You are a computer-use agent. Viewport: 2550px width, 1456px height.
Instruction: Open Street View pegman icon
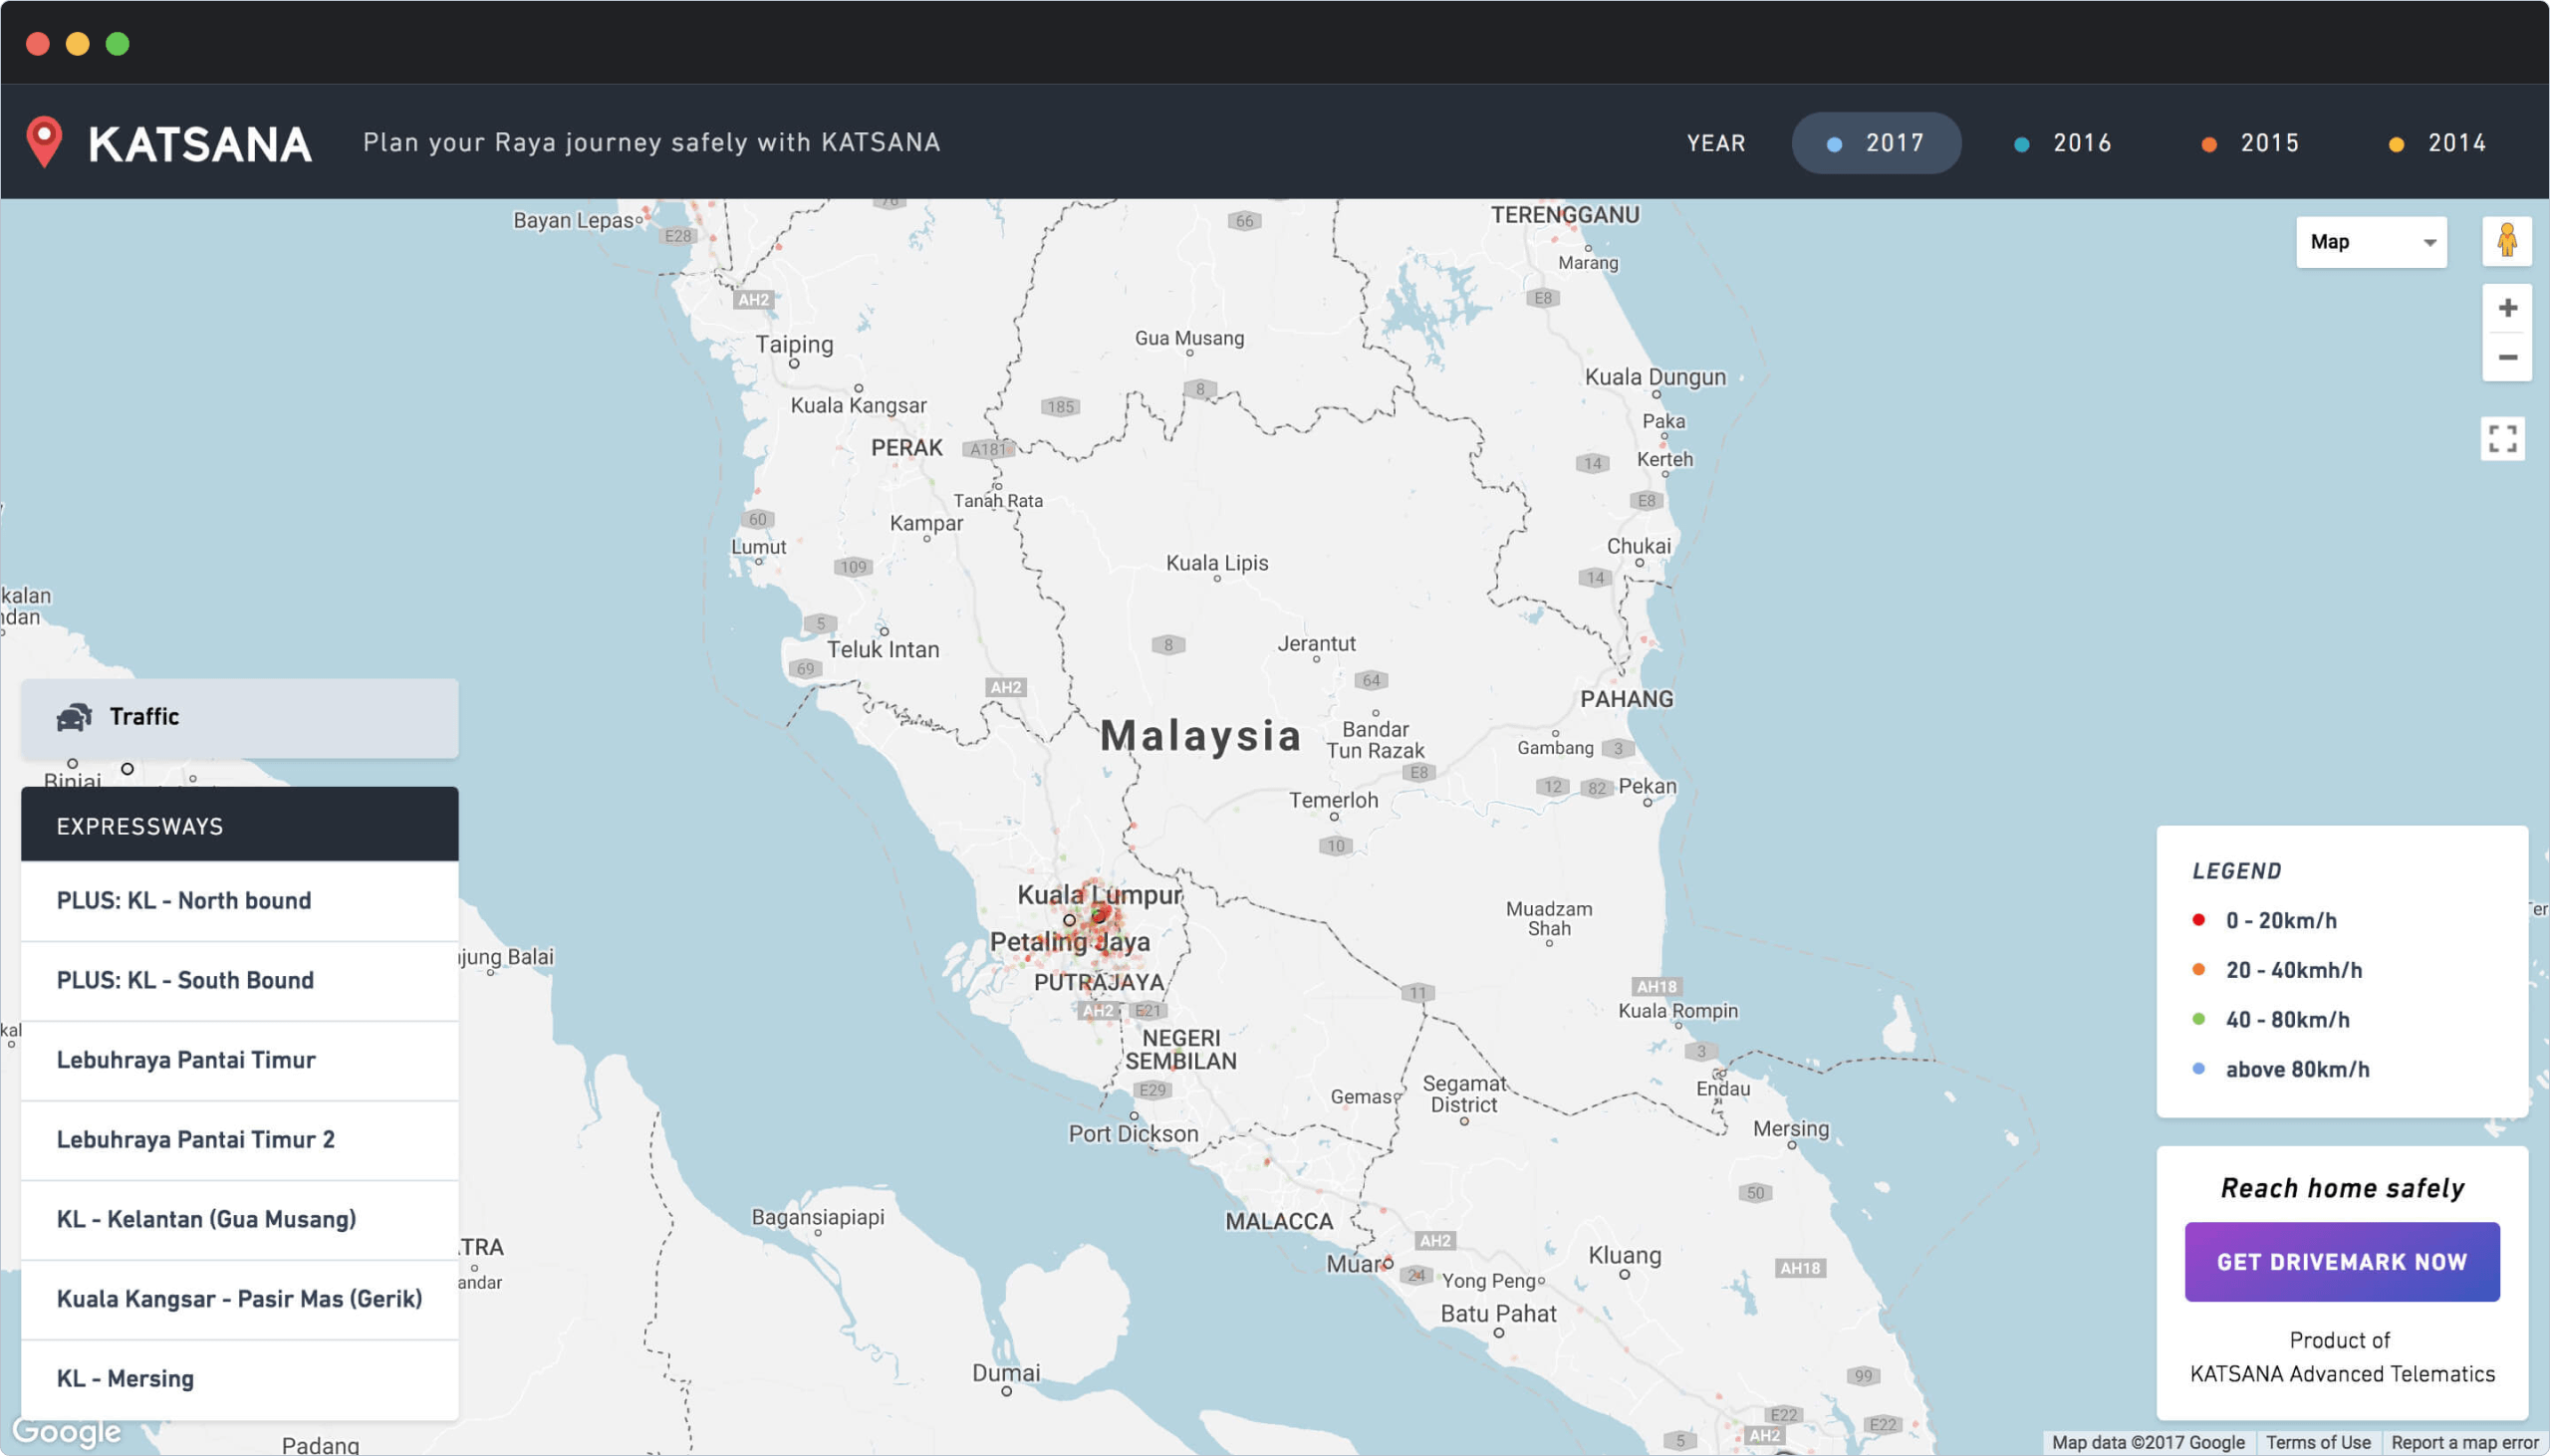click(2506, 241)
